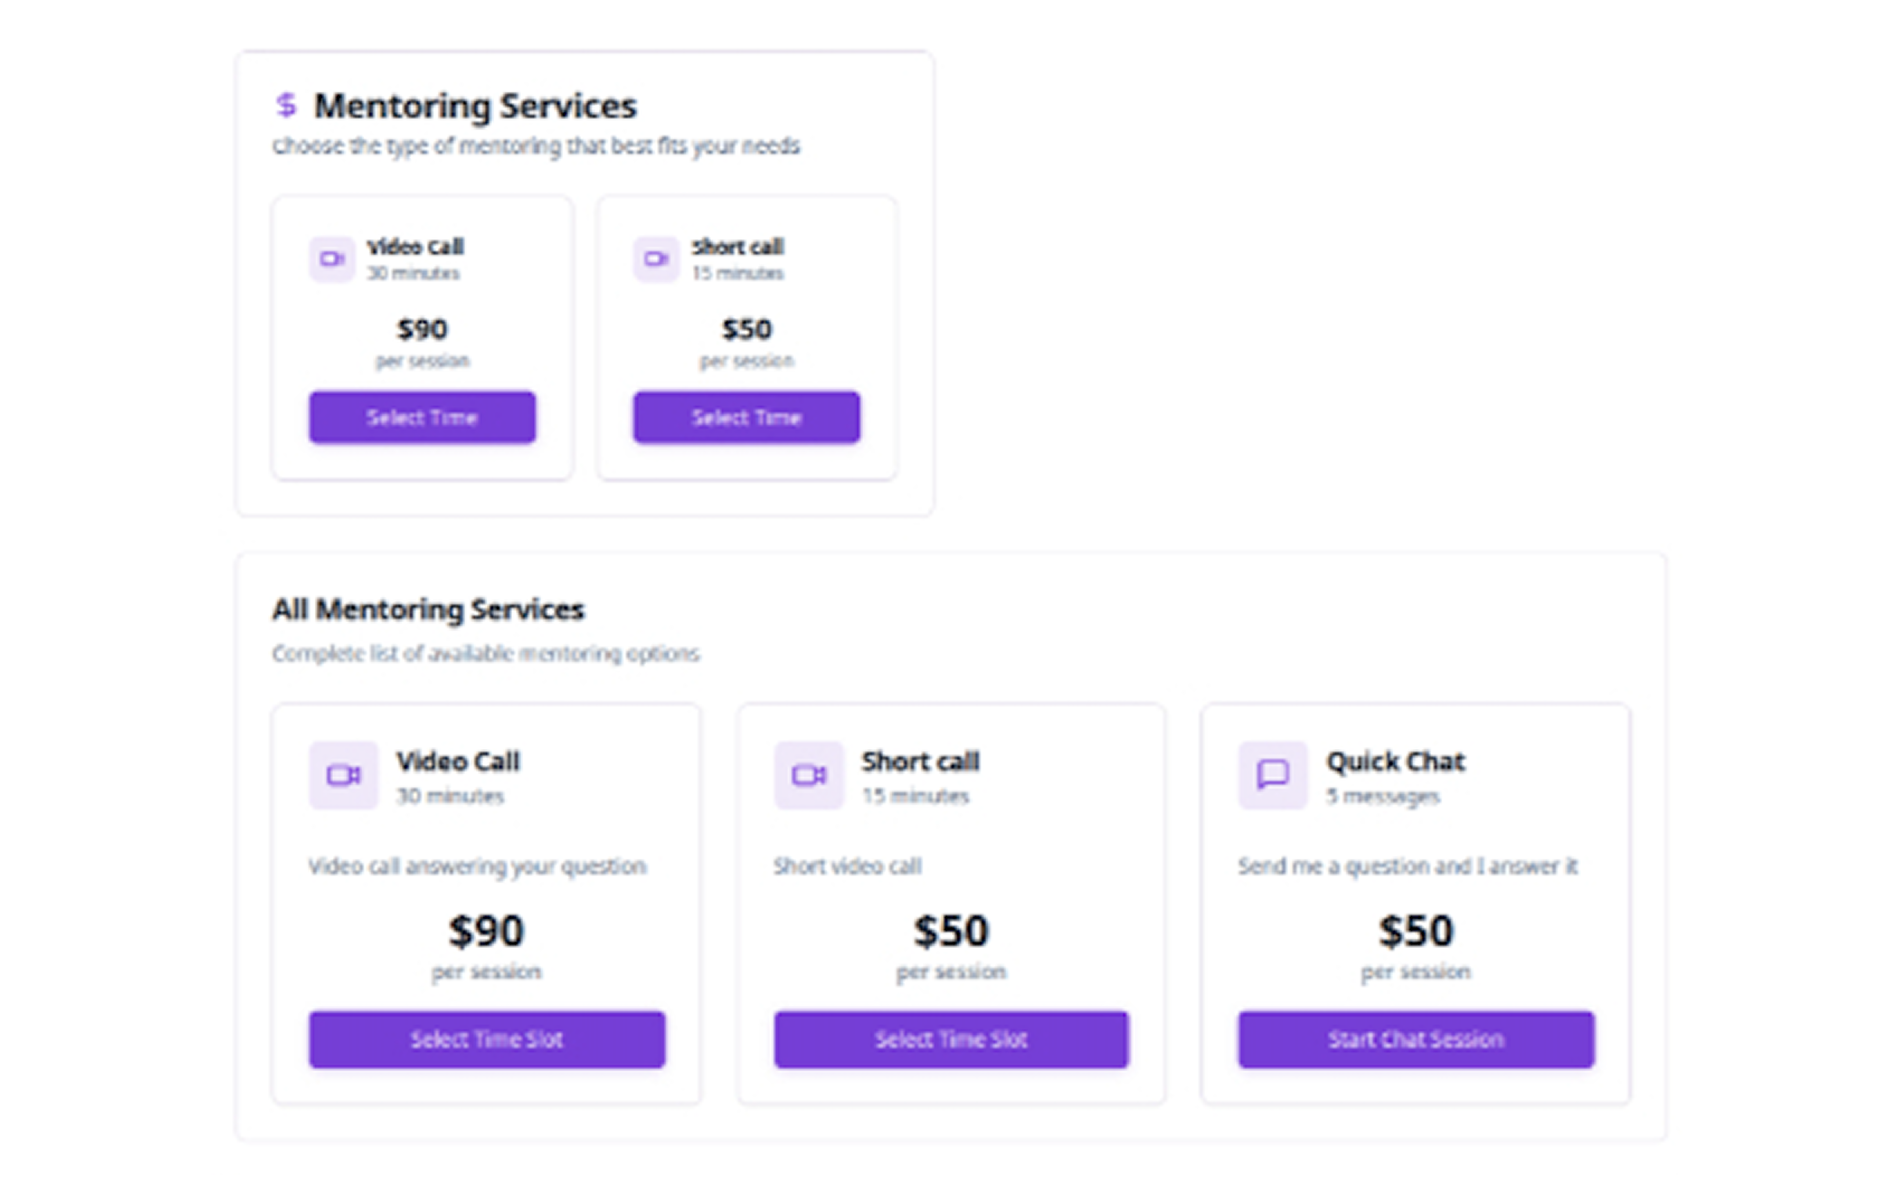Click the chat icon above 5 messages label
The height and width of the screenshot is (1200, 1900).
pyautogui.click(x=1272, y=775)
